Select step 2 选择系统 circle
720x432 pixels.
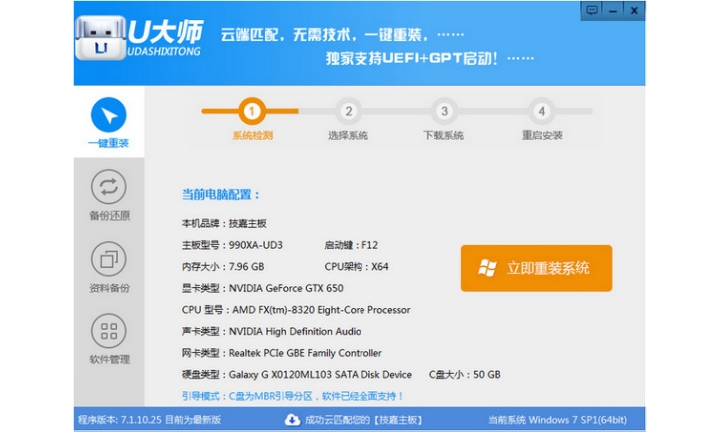349,111
